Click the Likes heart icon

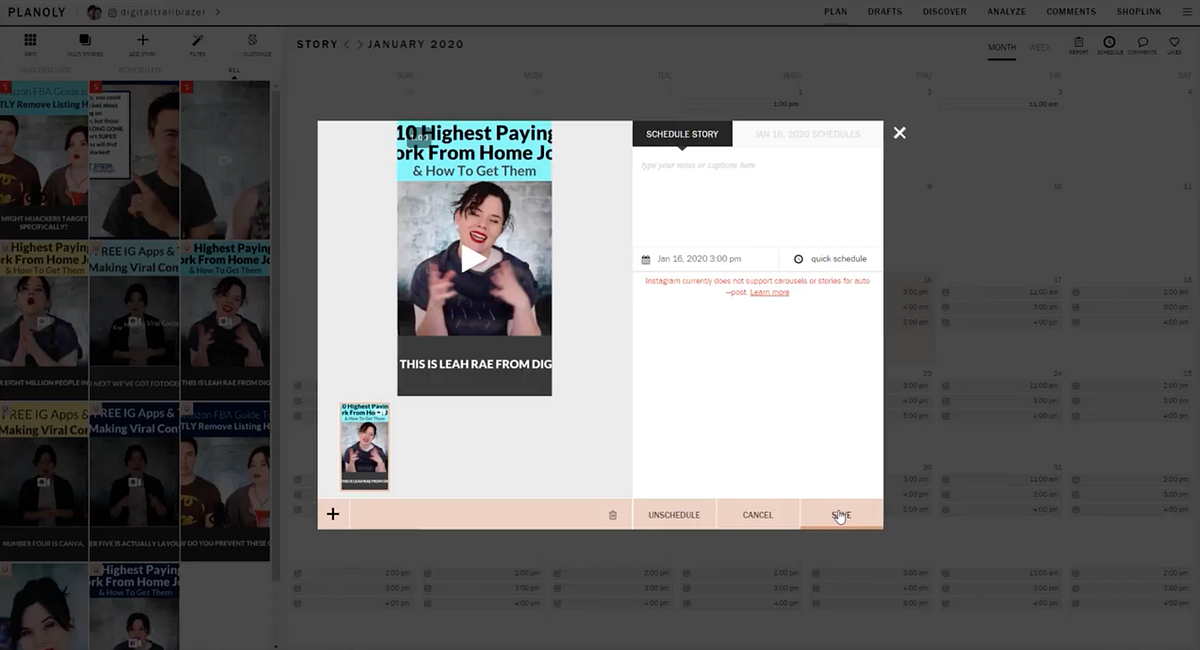[1174, 42]
